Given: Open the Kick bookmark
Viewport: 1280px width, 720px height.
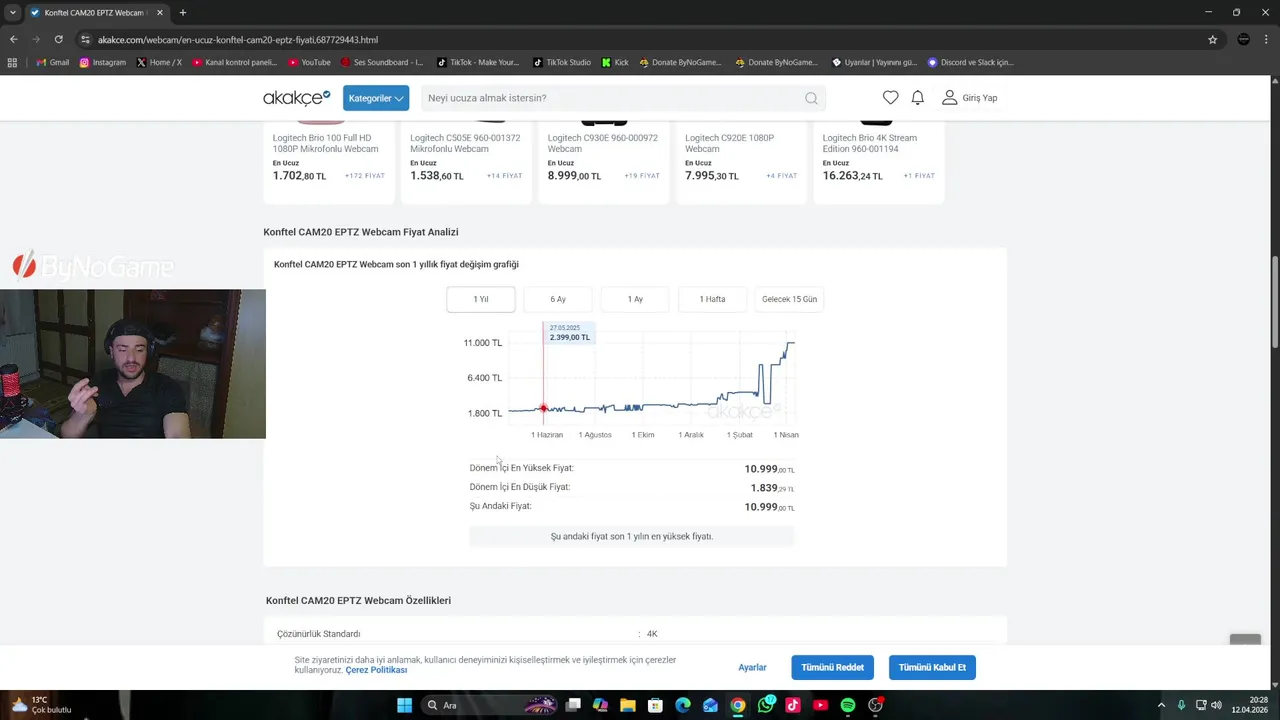Looking at the screenshot, I should [615, 62].
